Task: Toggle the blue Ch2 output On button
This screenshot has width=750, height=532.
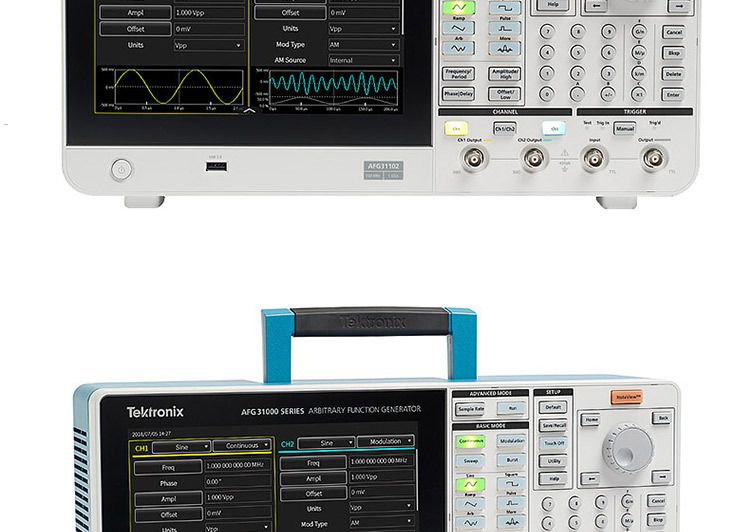Action: point(553,129)
